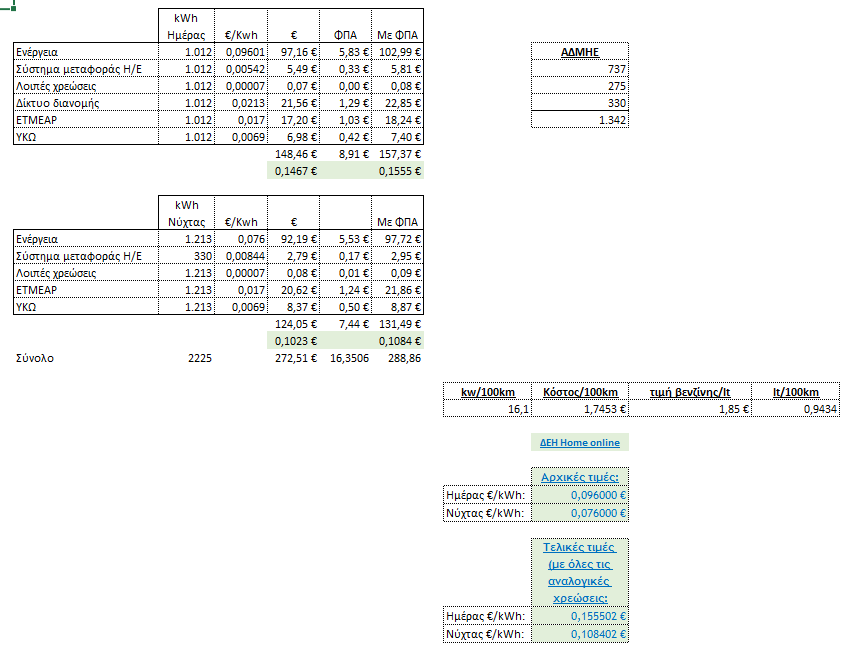The height and width of the screenshot is (650, 858).
Task: Open the ΔΕΗ Home online link
Action: (x=579, y=443)
